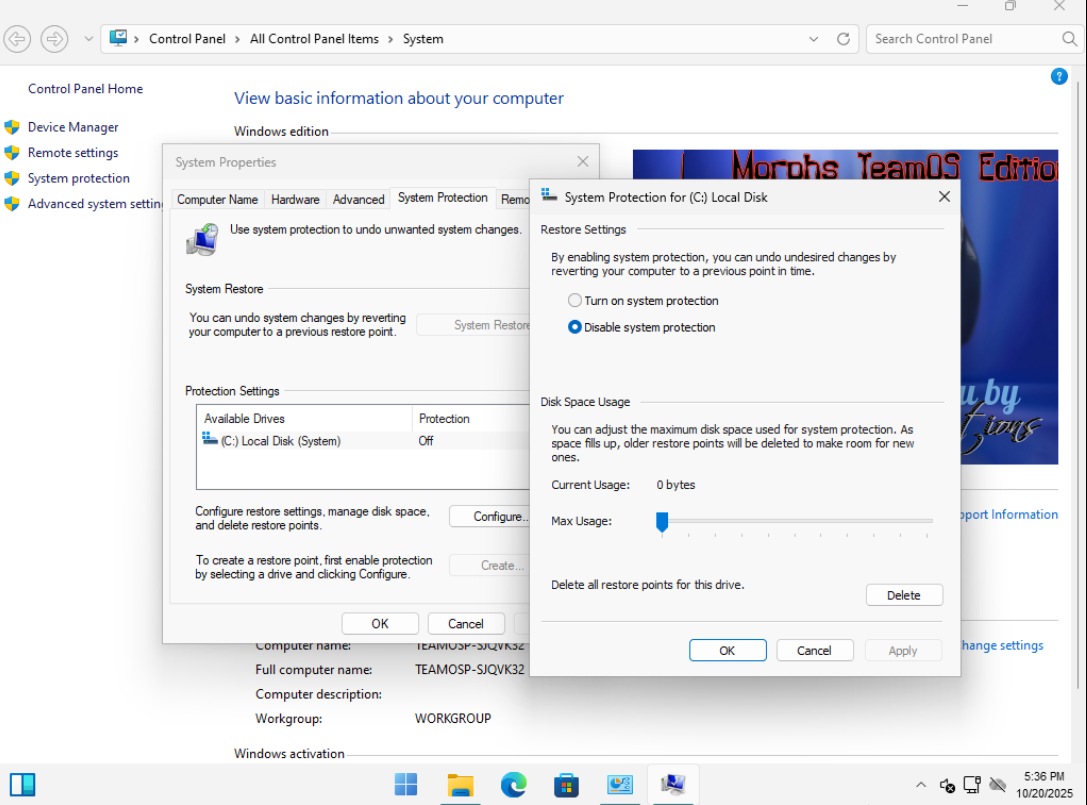
Task: Open recent locations dropdown arrow
Action: tap(88, 39)
